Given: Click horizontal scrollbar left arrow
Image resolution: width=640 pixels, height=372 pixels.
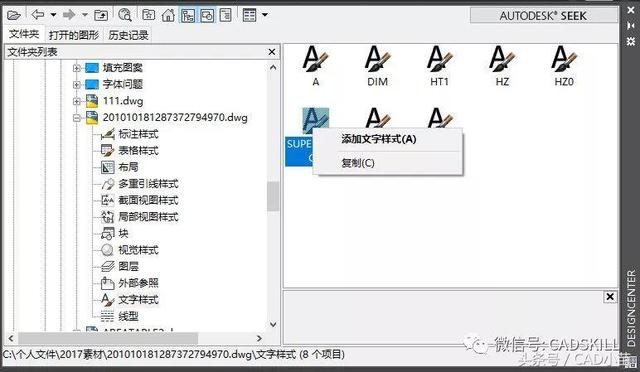Looking at the screenshot, I should pos(11,339).
